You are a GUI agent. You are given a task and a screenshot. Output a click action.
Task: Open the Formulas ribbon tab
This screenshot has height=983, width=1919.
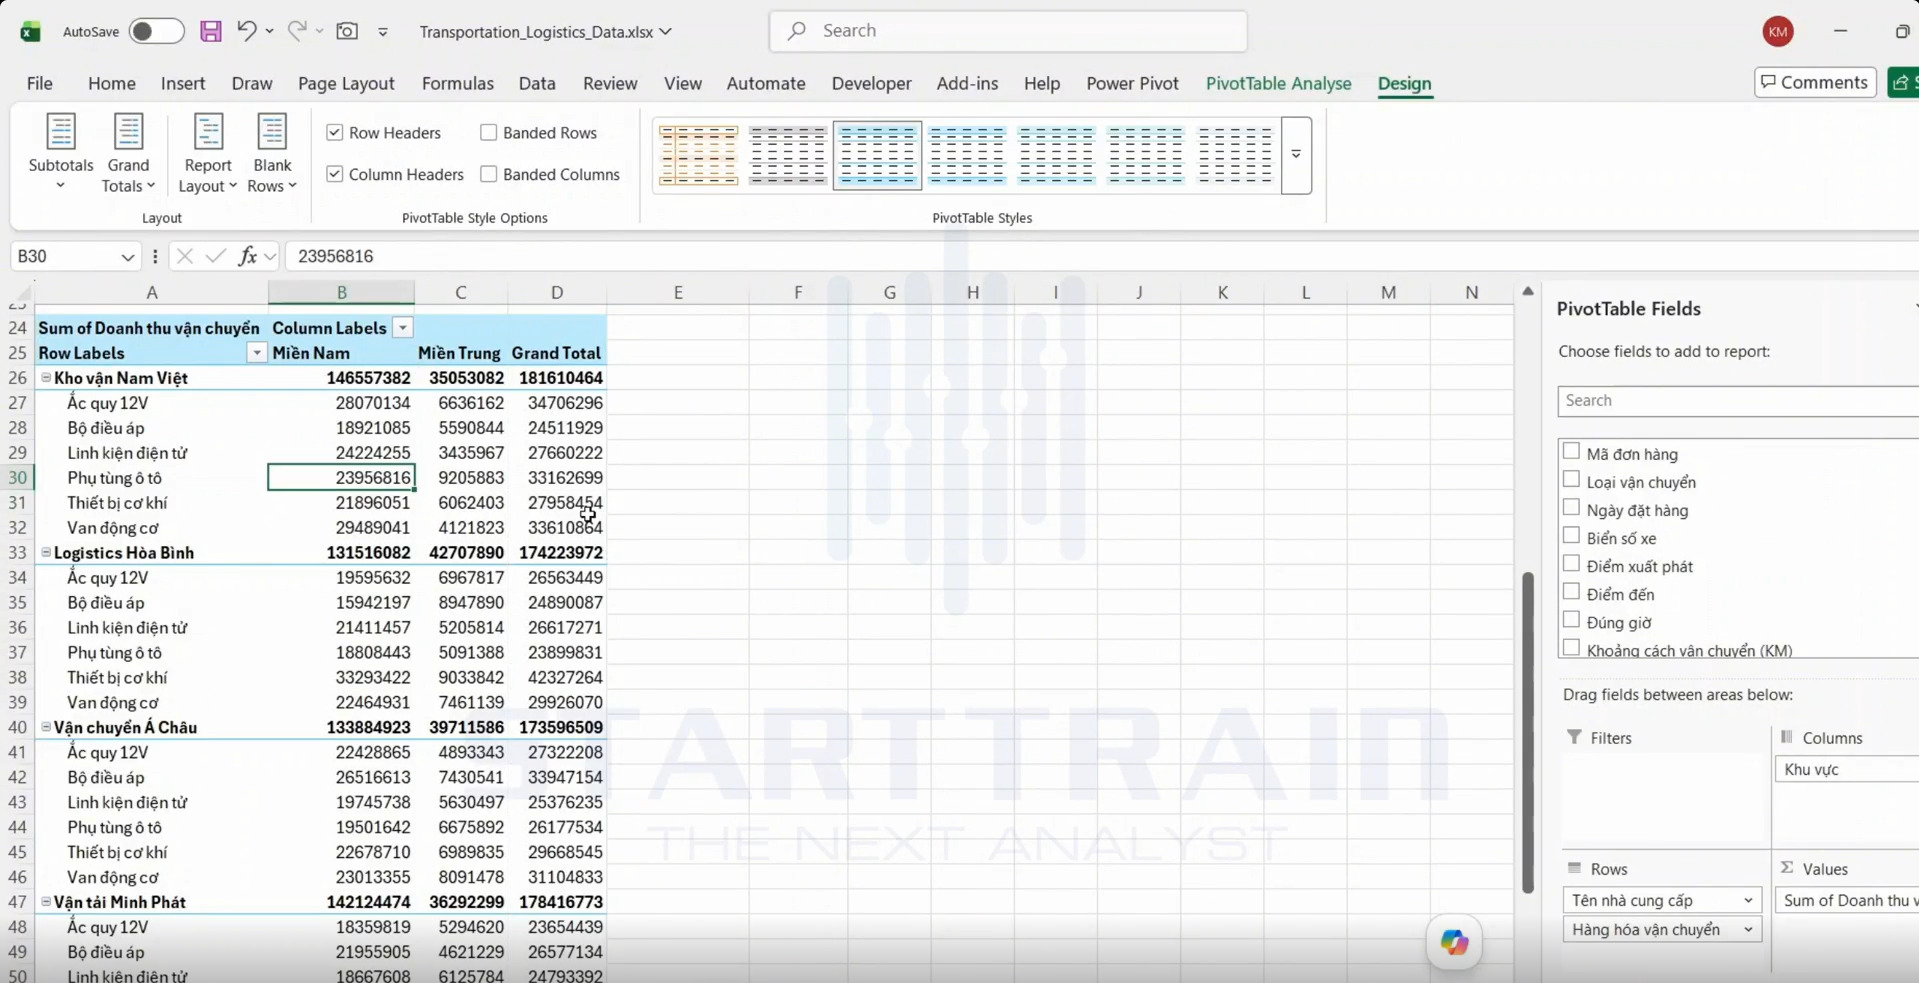[457, 84]
